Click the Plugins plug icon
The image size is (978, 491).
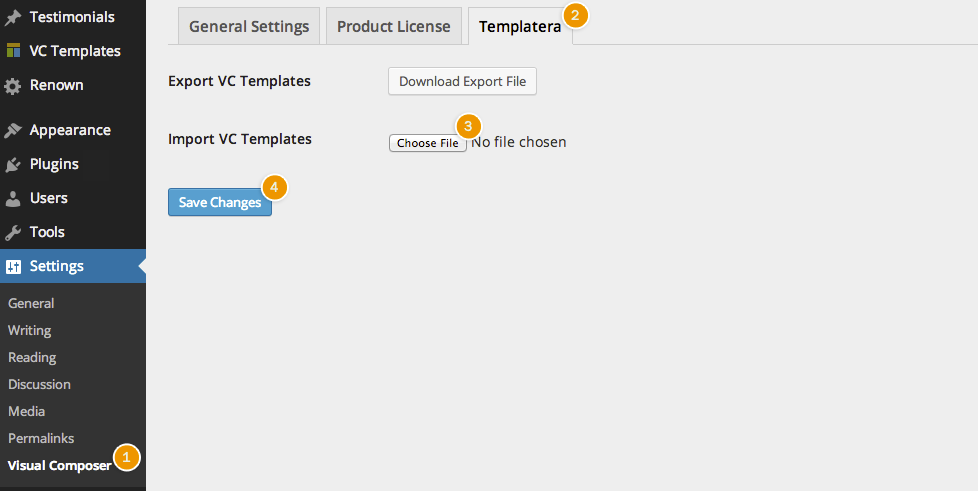(x=13, y=164)
